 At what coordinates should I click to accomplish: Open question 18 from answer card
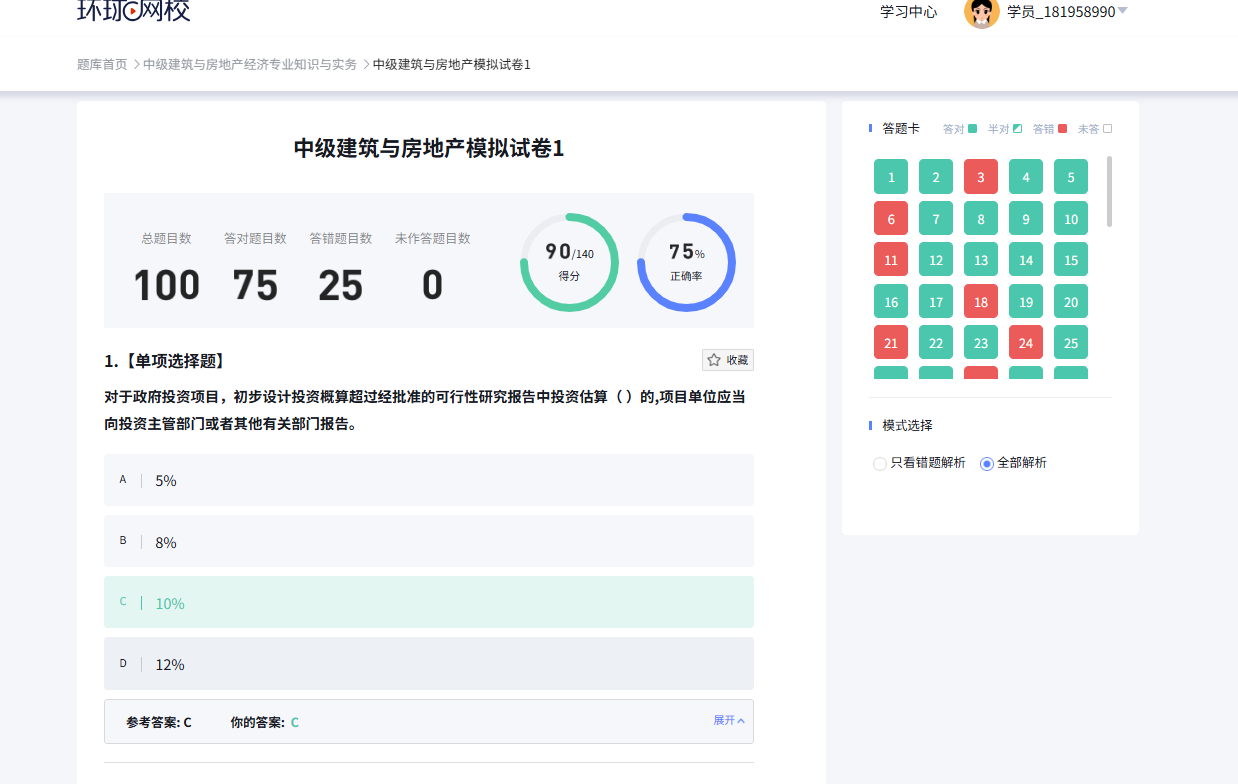[x=980, y=302]
